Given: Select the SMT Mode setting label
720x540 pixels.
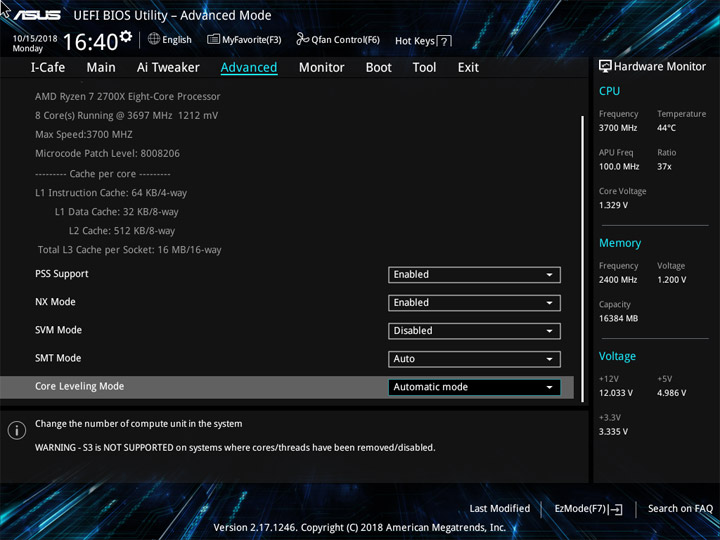Looking at the screenshot, I should tap(58, 358).
